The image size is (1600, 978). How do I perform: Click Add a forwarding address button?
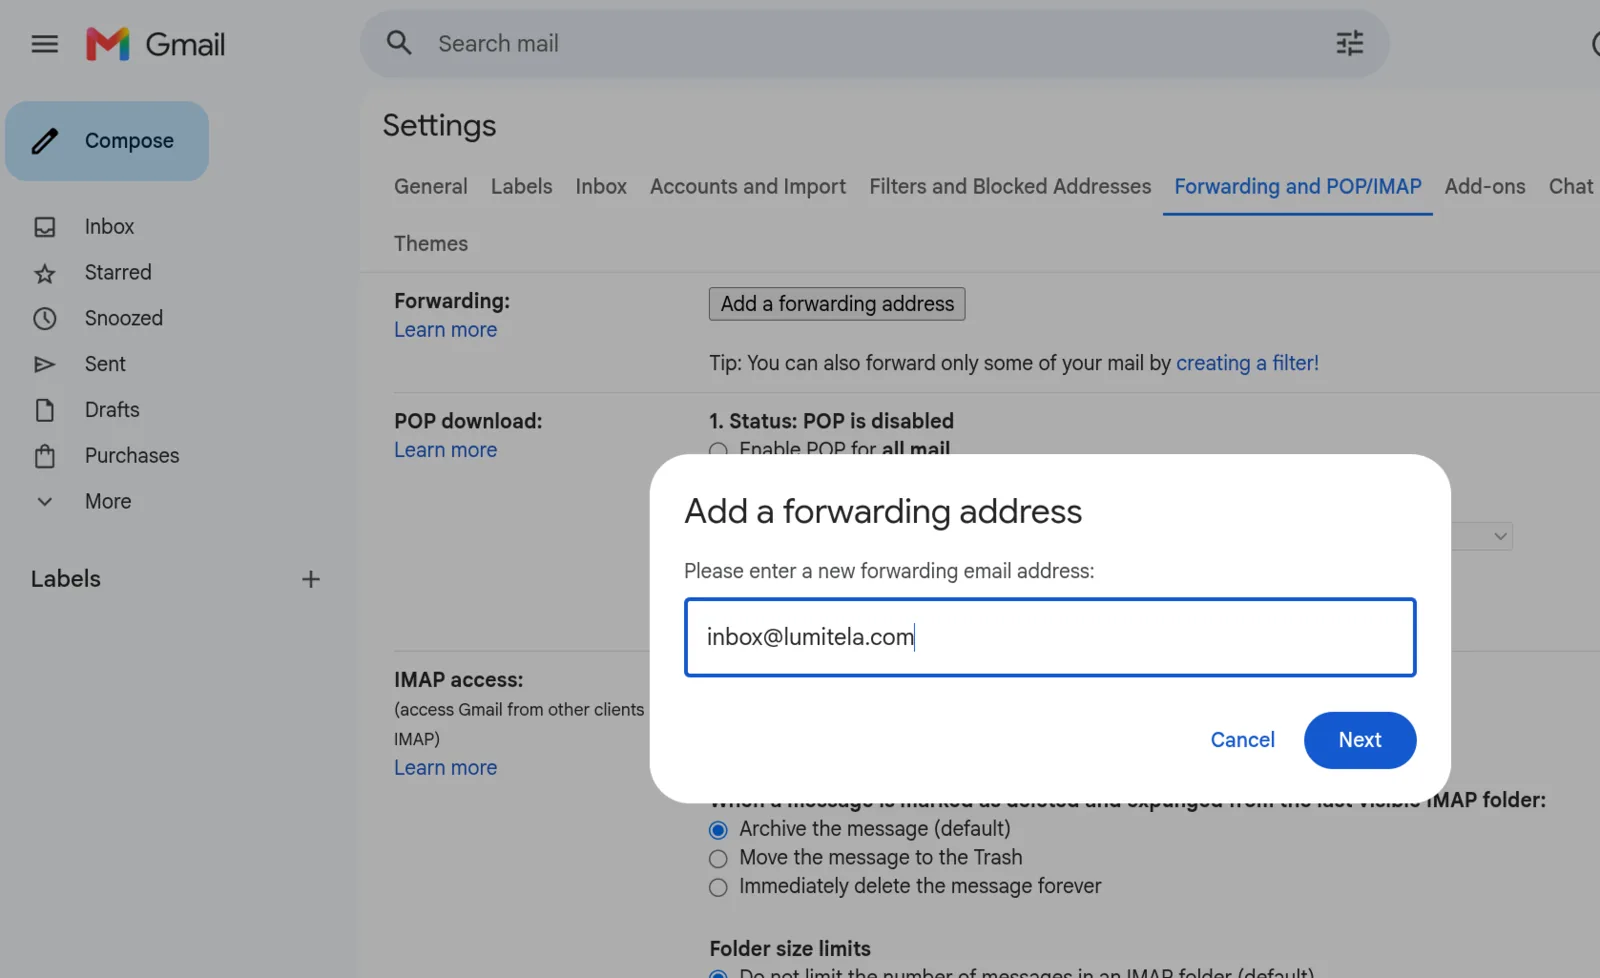point(837,304)
